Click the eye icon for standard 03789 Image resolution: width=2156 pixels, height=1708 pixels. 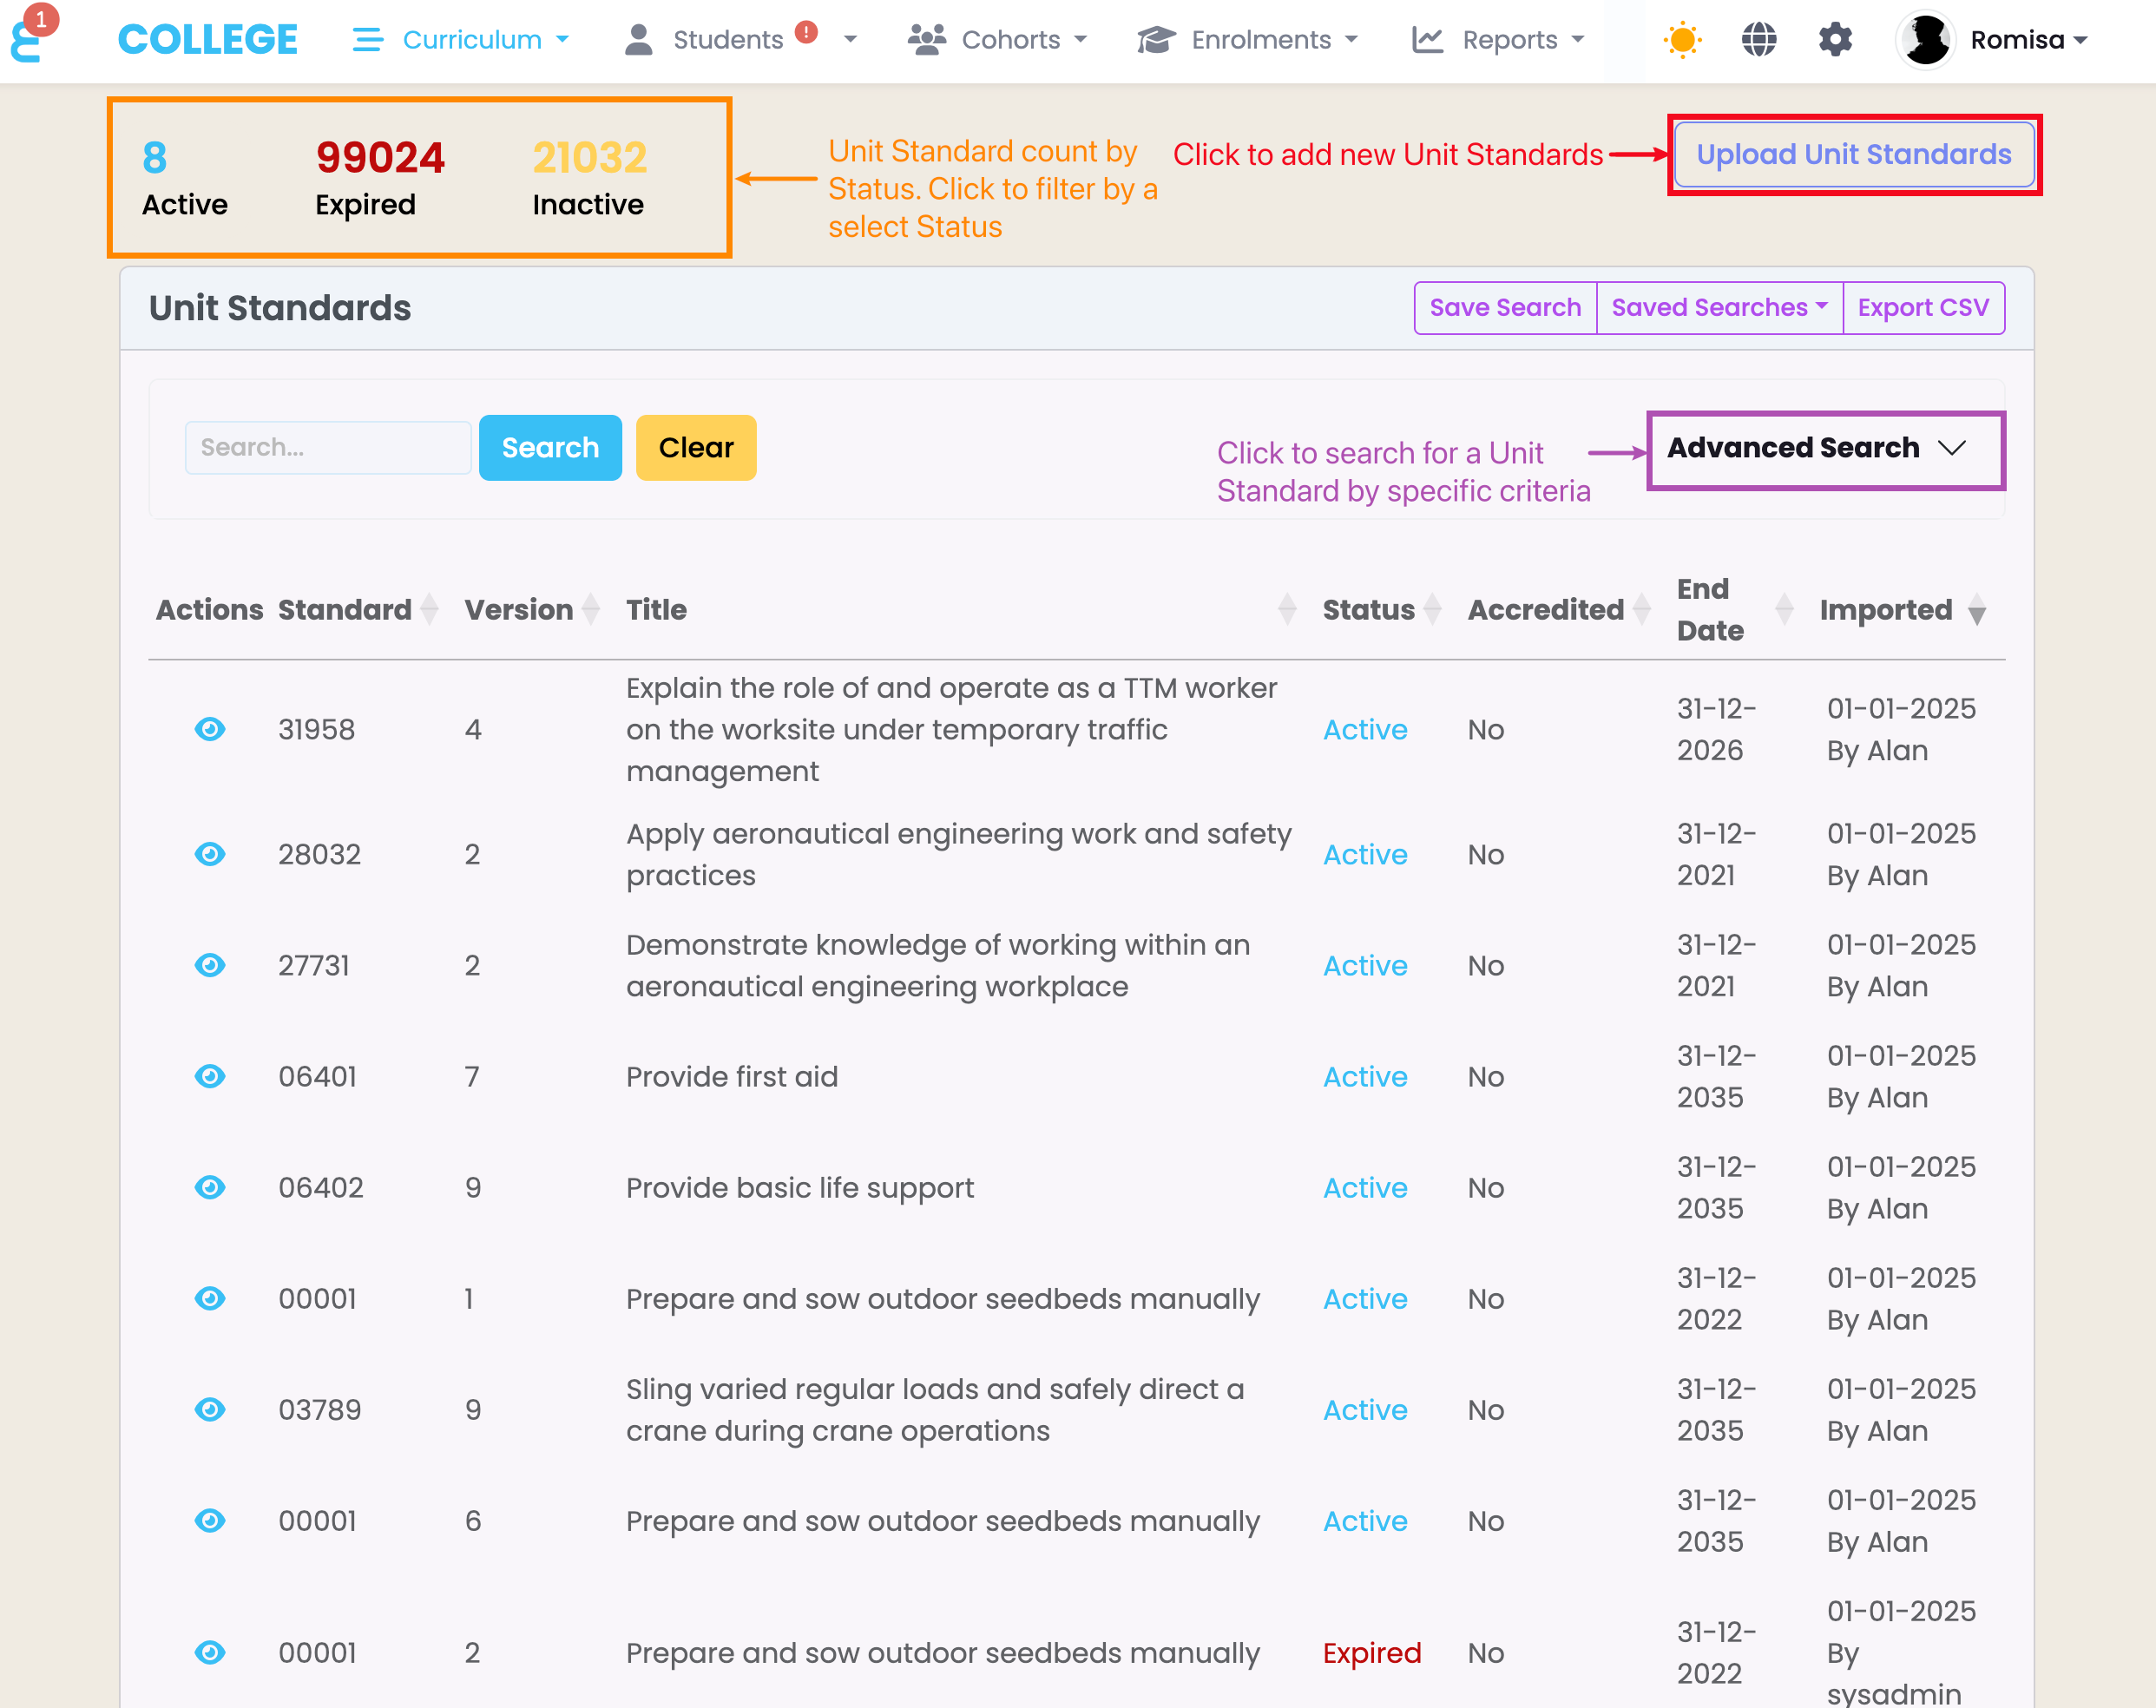pyautogui.click(x=209, y=1409)
